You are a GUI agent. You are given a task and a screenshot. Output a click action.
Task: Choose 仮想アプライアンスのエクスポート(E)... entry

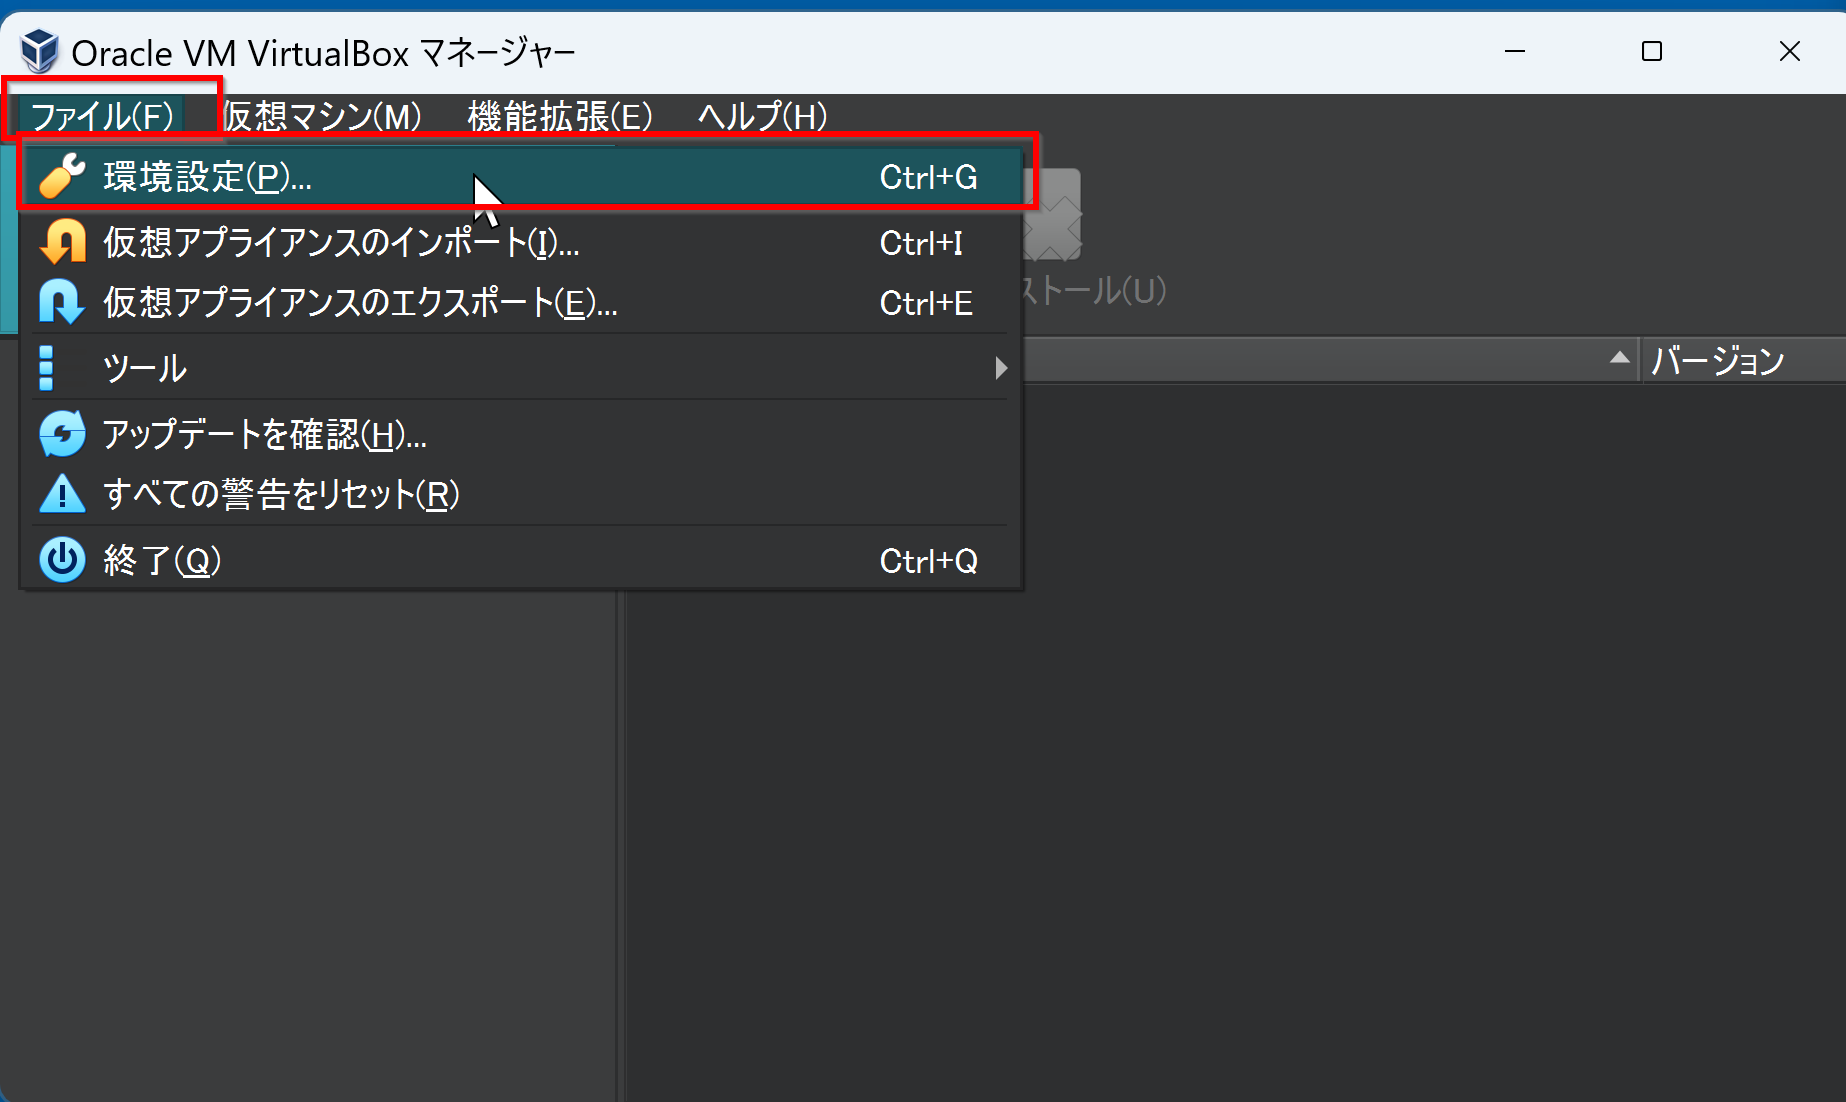click(x=522, y=303)
